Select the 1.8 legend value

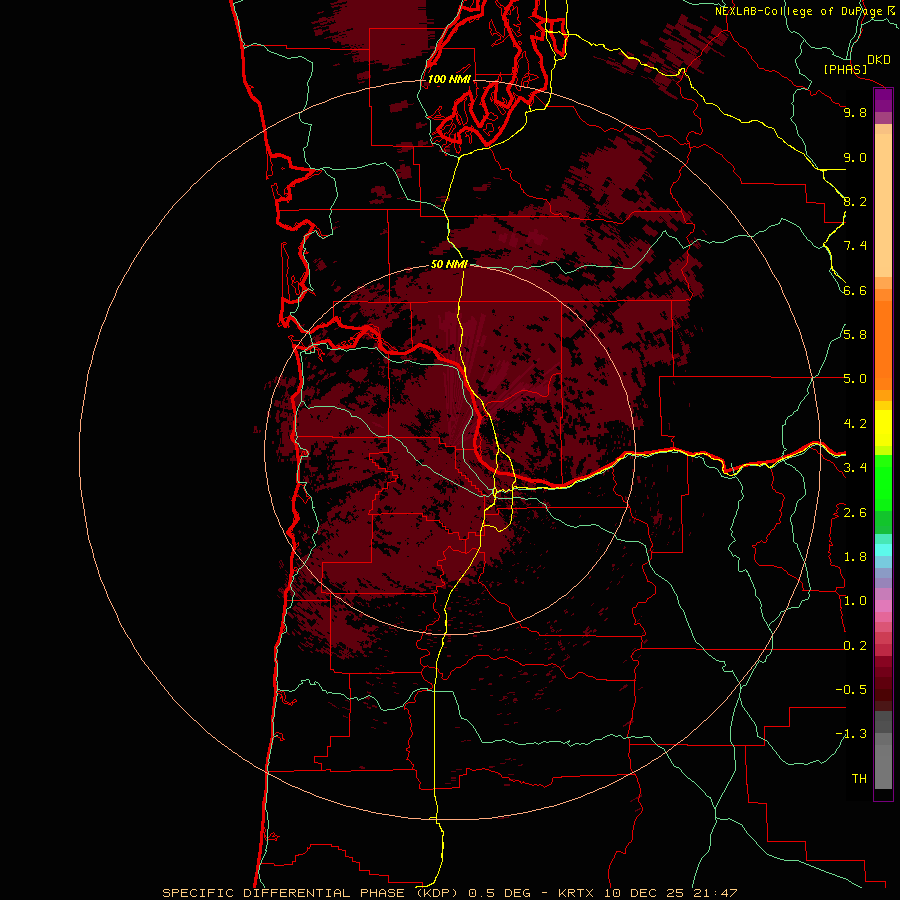pyautogui.click(x=855, y=557)
